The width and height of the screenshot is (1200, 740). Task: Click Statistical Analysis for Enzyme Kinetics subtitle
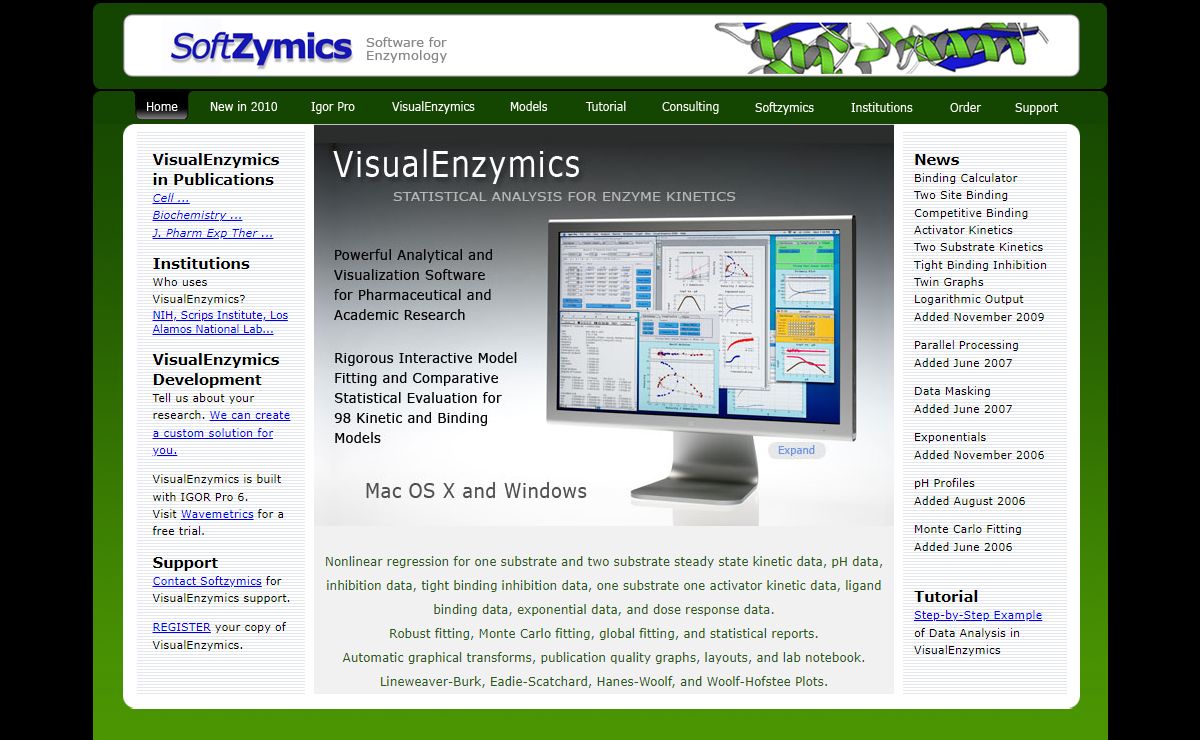(x=564, y=196)
